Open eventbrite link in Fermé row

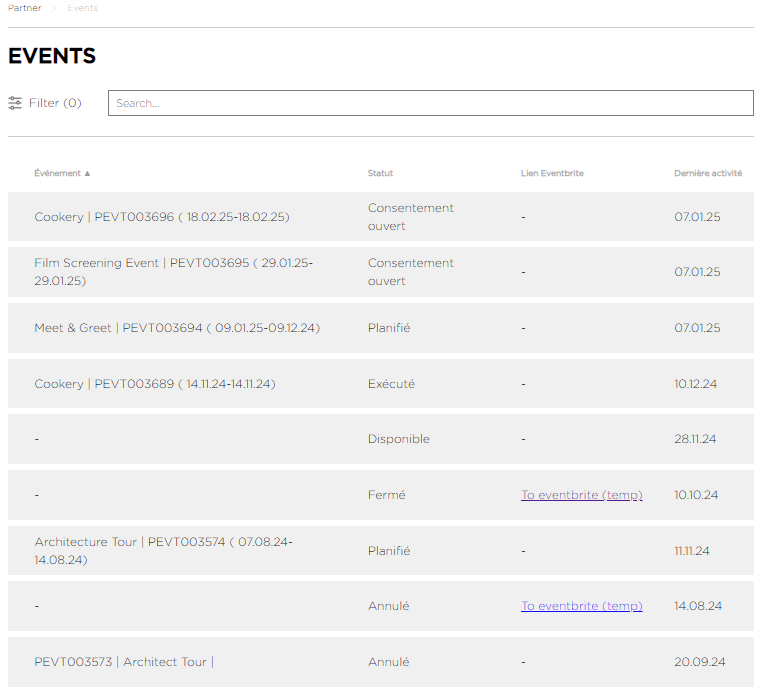point(582,495)
